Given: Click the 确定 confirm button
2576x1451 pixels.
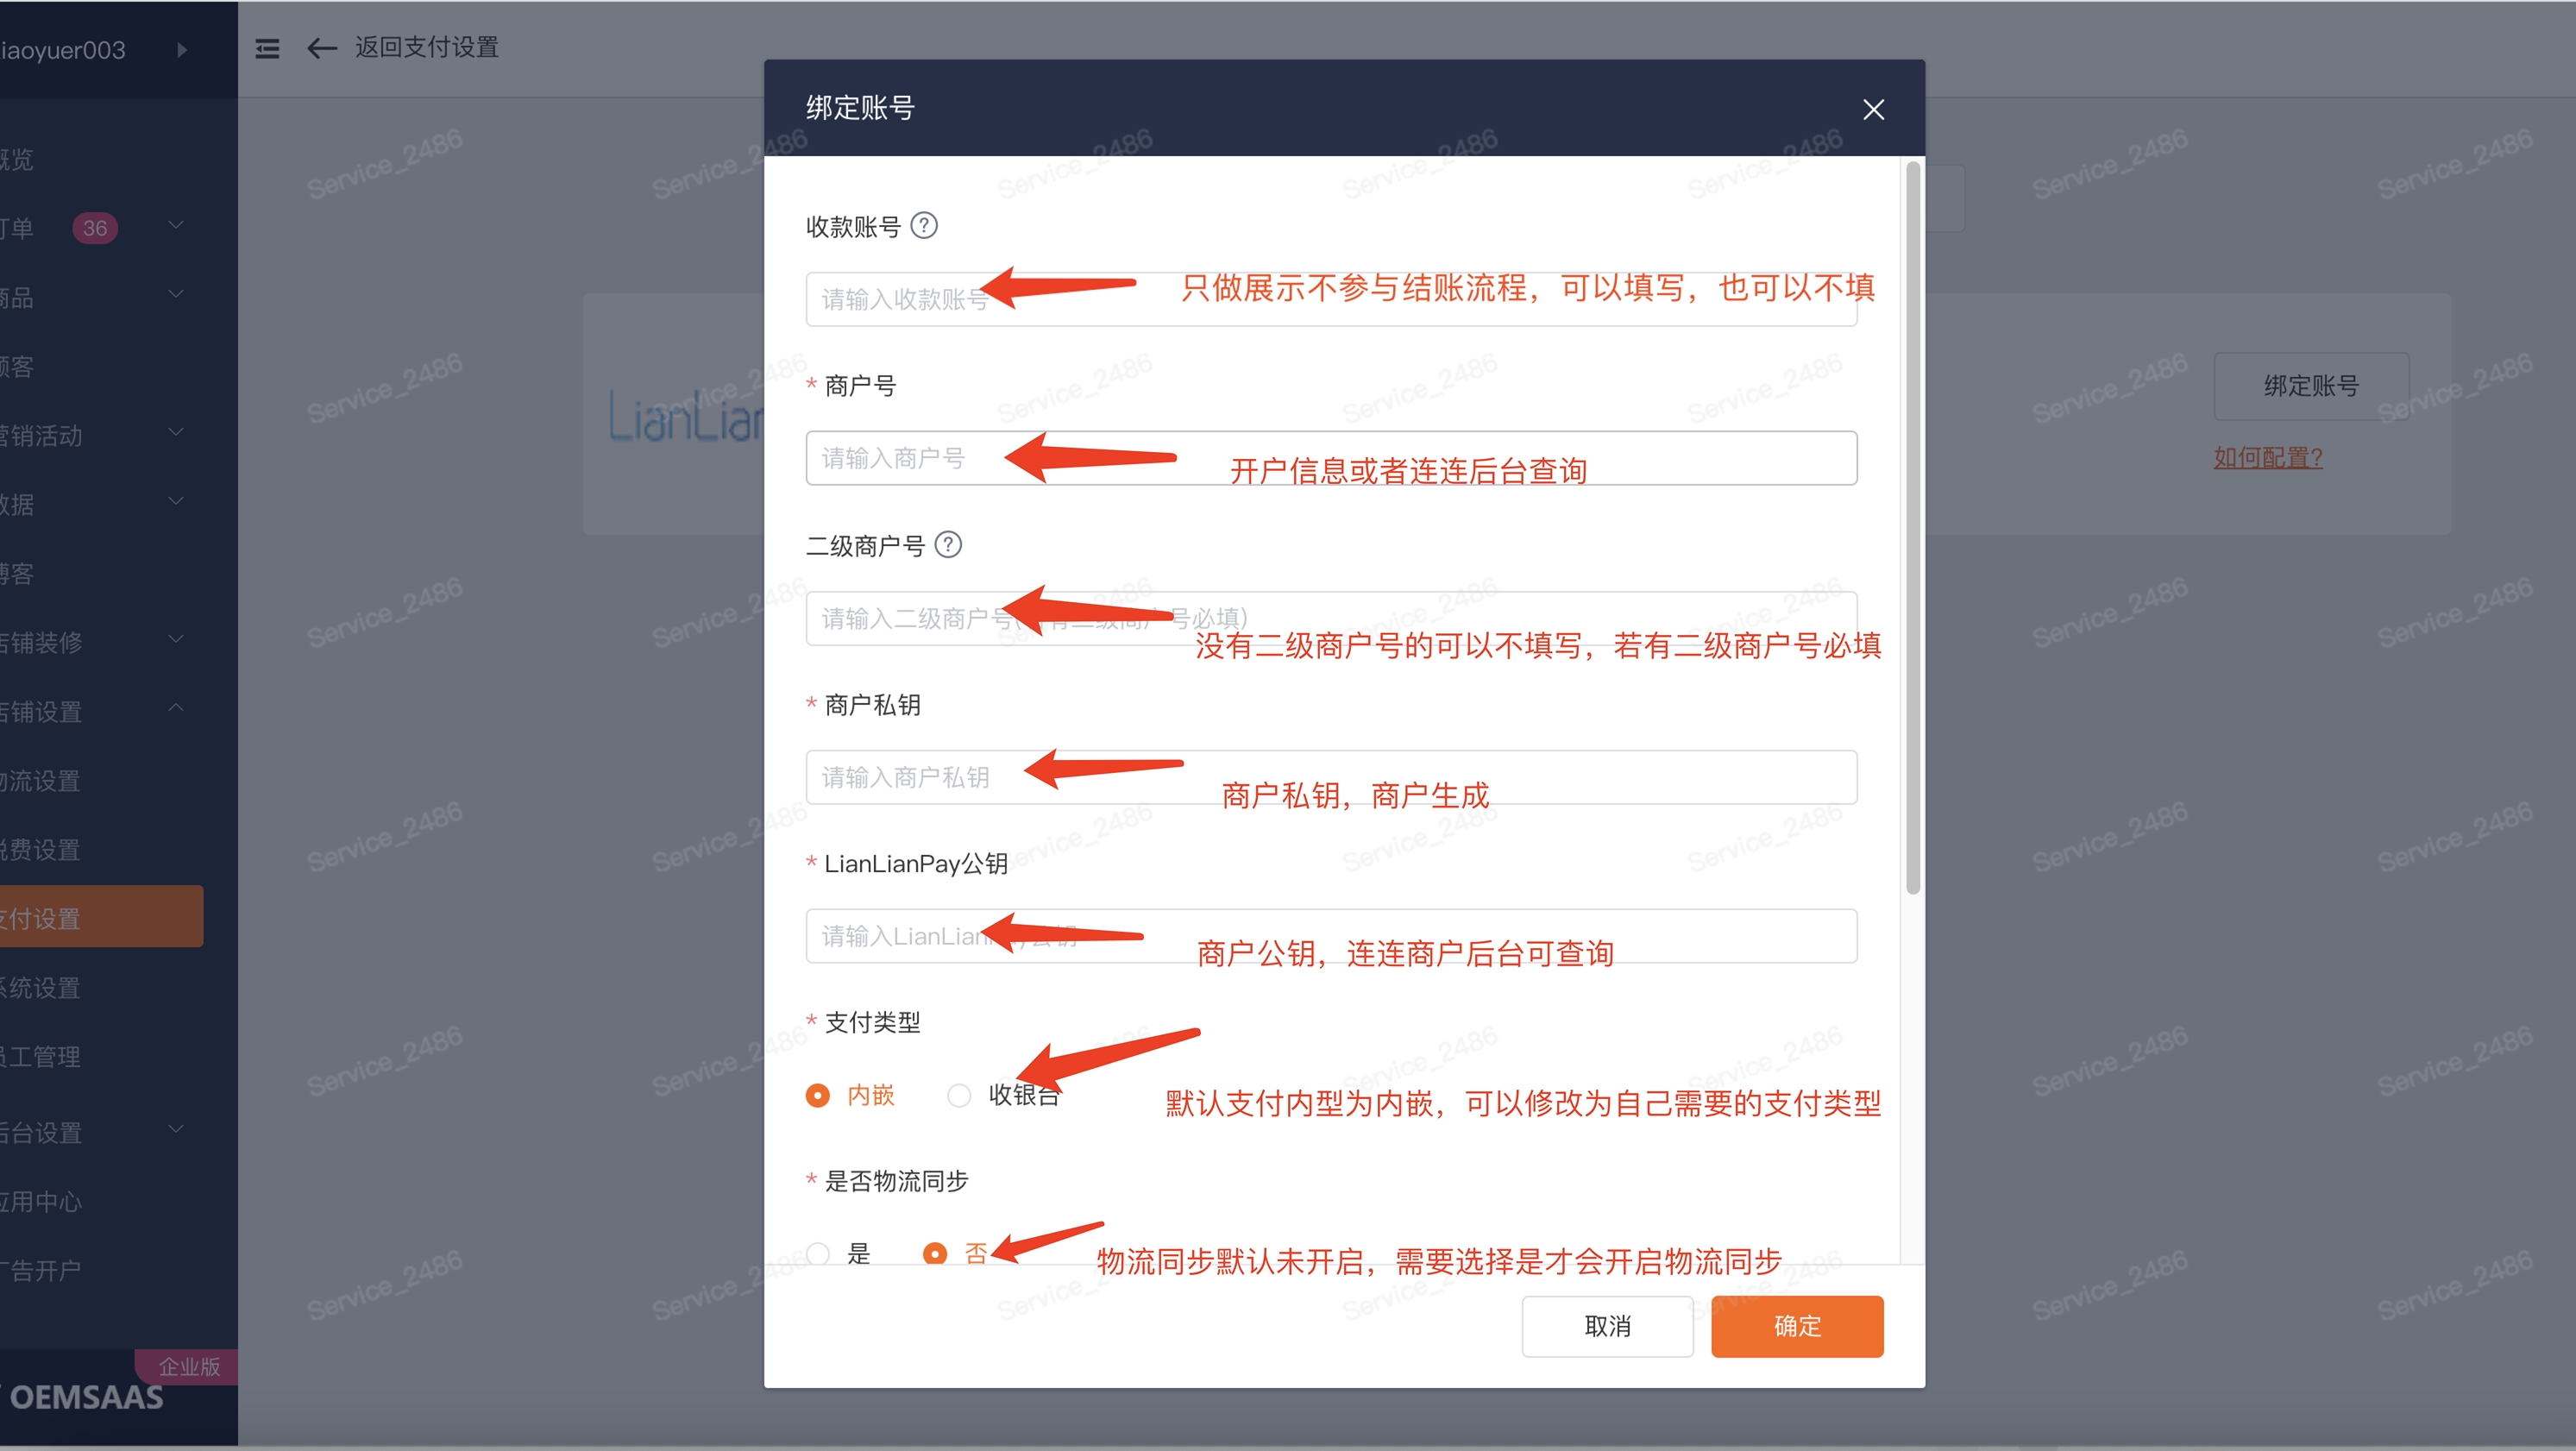Looking at the screenshot, I should click(x=1796, y=1326).
